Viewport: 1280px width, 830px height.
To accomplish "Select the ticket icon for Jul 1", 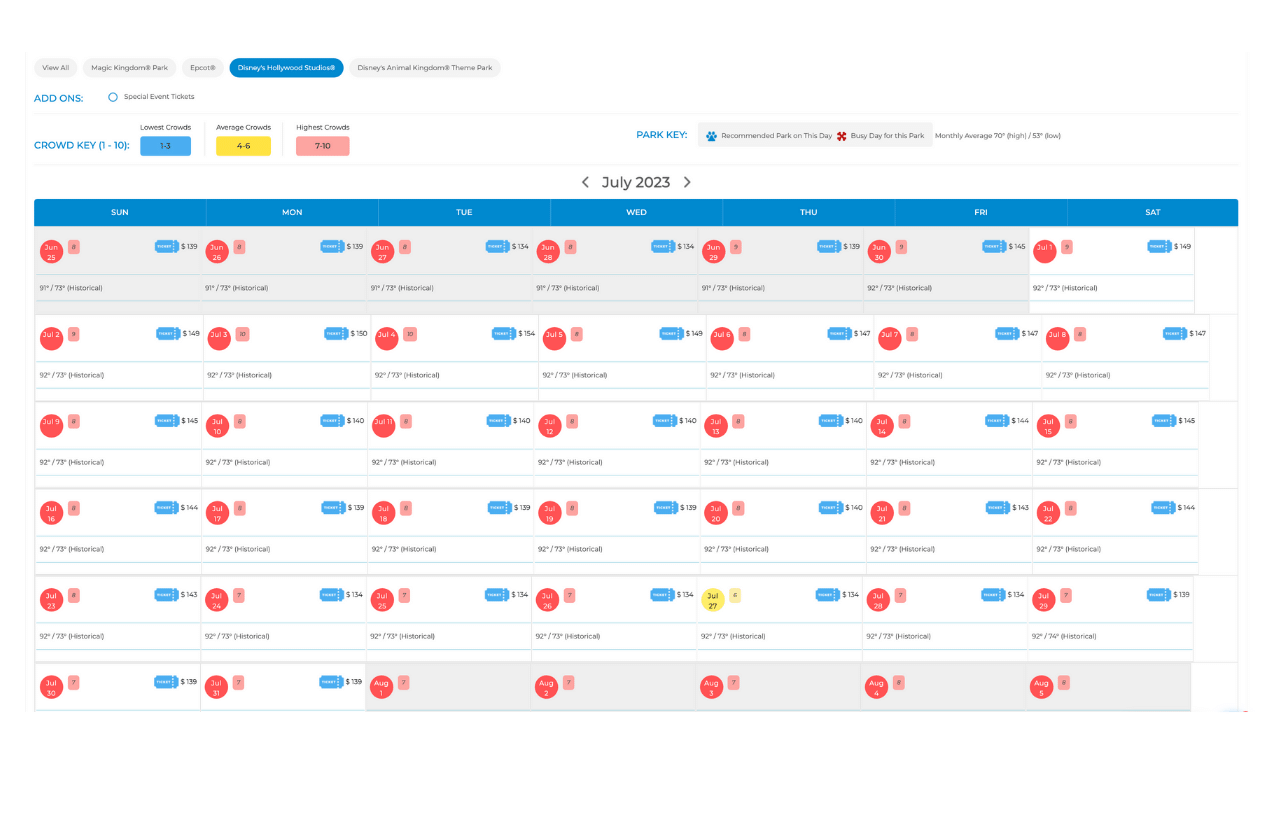I will [x=1160, y=246].
